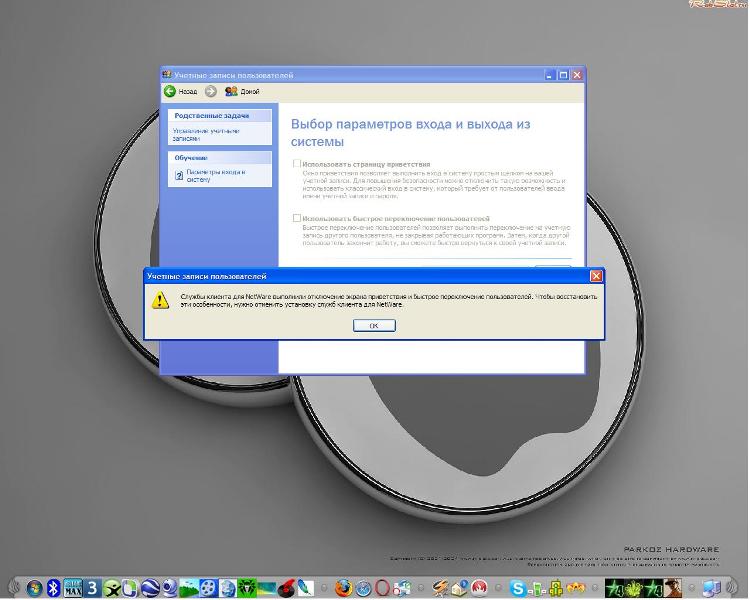The height and width of the screenshot is (600, 750).
Task: Click the green messenger figure dock icon
Action: pyautogui.click(x=537, y=589)
